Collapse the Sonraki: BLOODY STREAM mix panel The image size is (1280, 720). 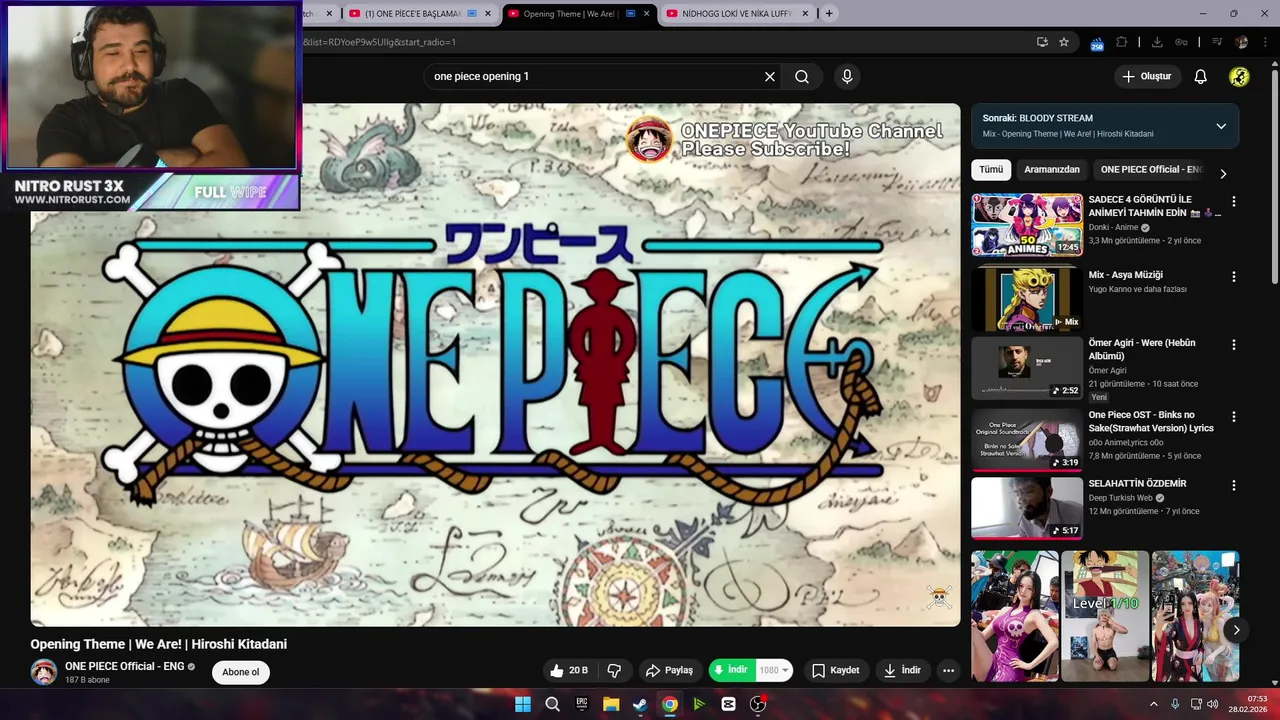1221,126
